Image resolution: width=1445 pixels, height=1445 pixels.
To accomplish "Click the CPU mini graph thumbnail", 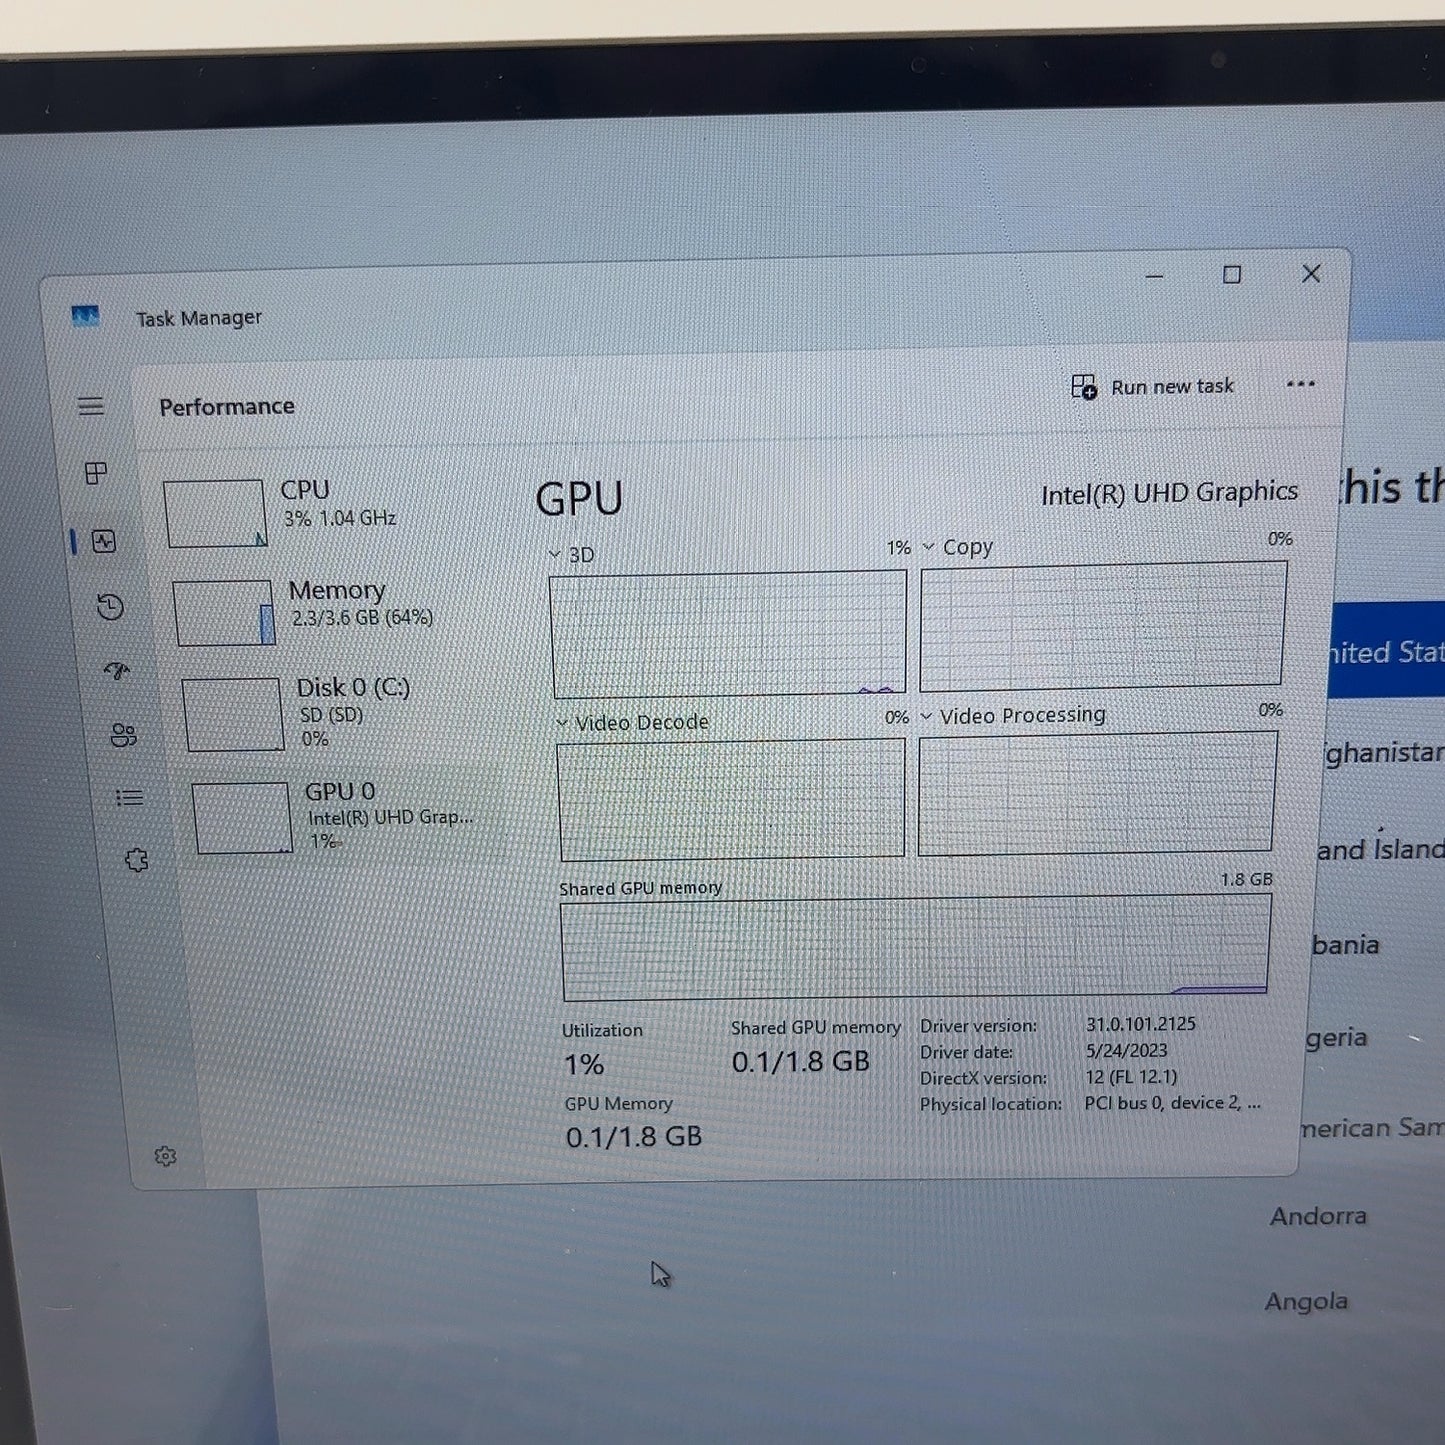I will pos(215,513).
